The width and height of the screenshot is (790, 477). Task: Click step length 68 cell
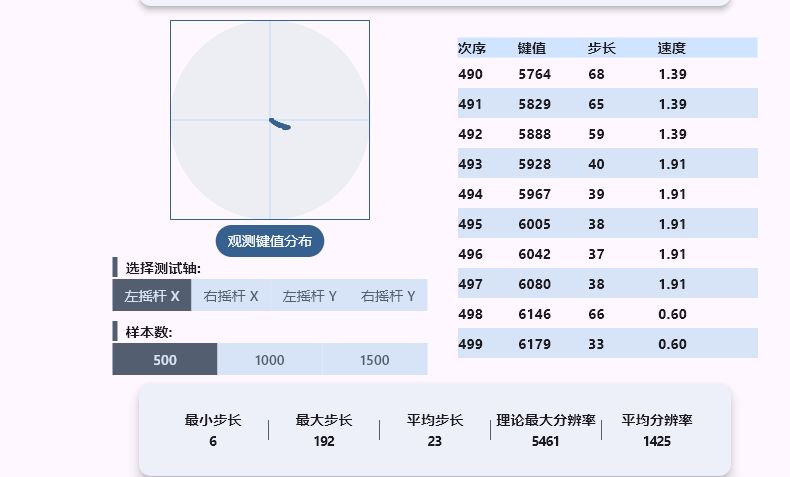point(597,74)
